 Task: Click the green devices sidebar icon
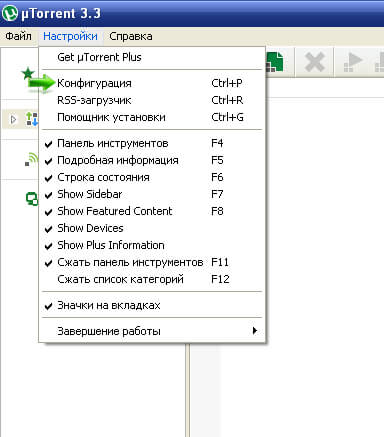point(32,199)
